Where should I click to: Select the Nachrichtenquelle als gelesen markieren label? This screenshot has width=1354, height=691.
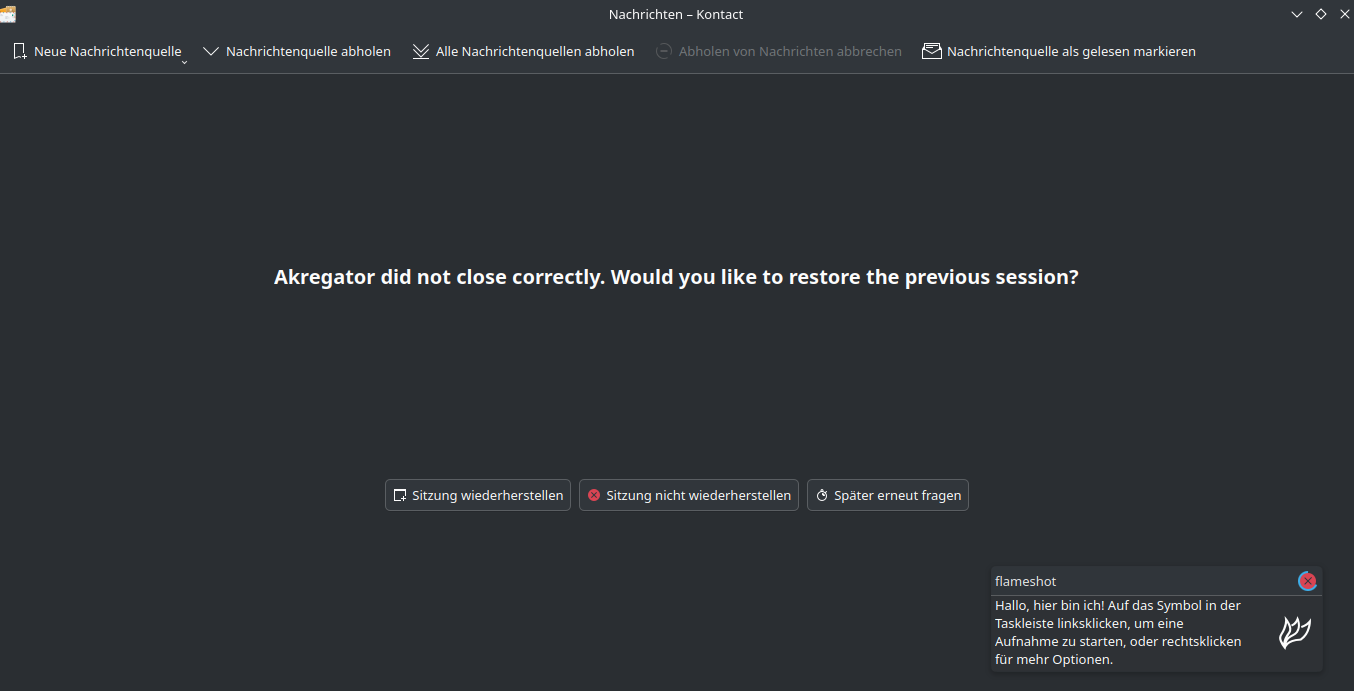[x=1071, y=51]
